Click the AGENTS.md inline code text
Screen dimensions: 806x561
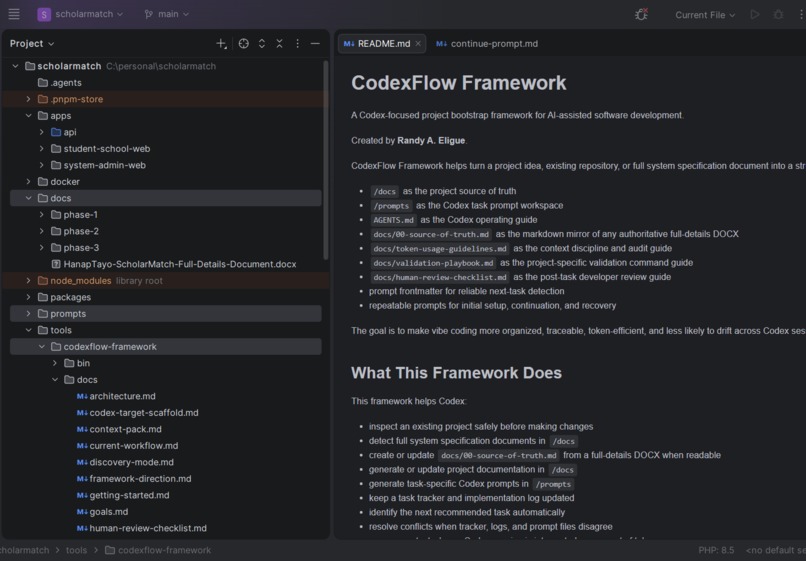pos(393,220)
